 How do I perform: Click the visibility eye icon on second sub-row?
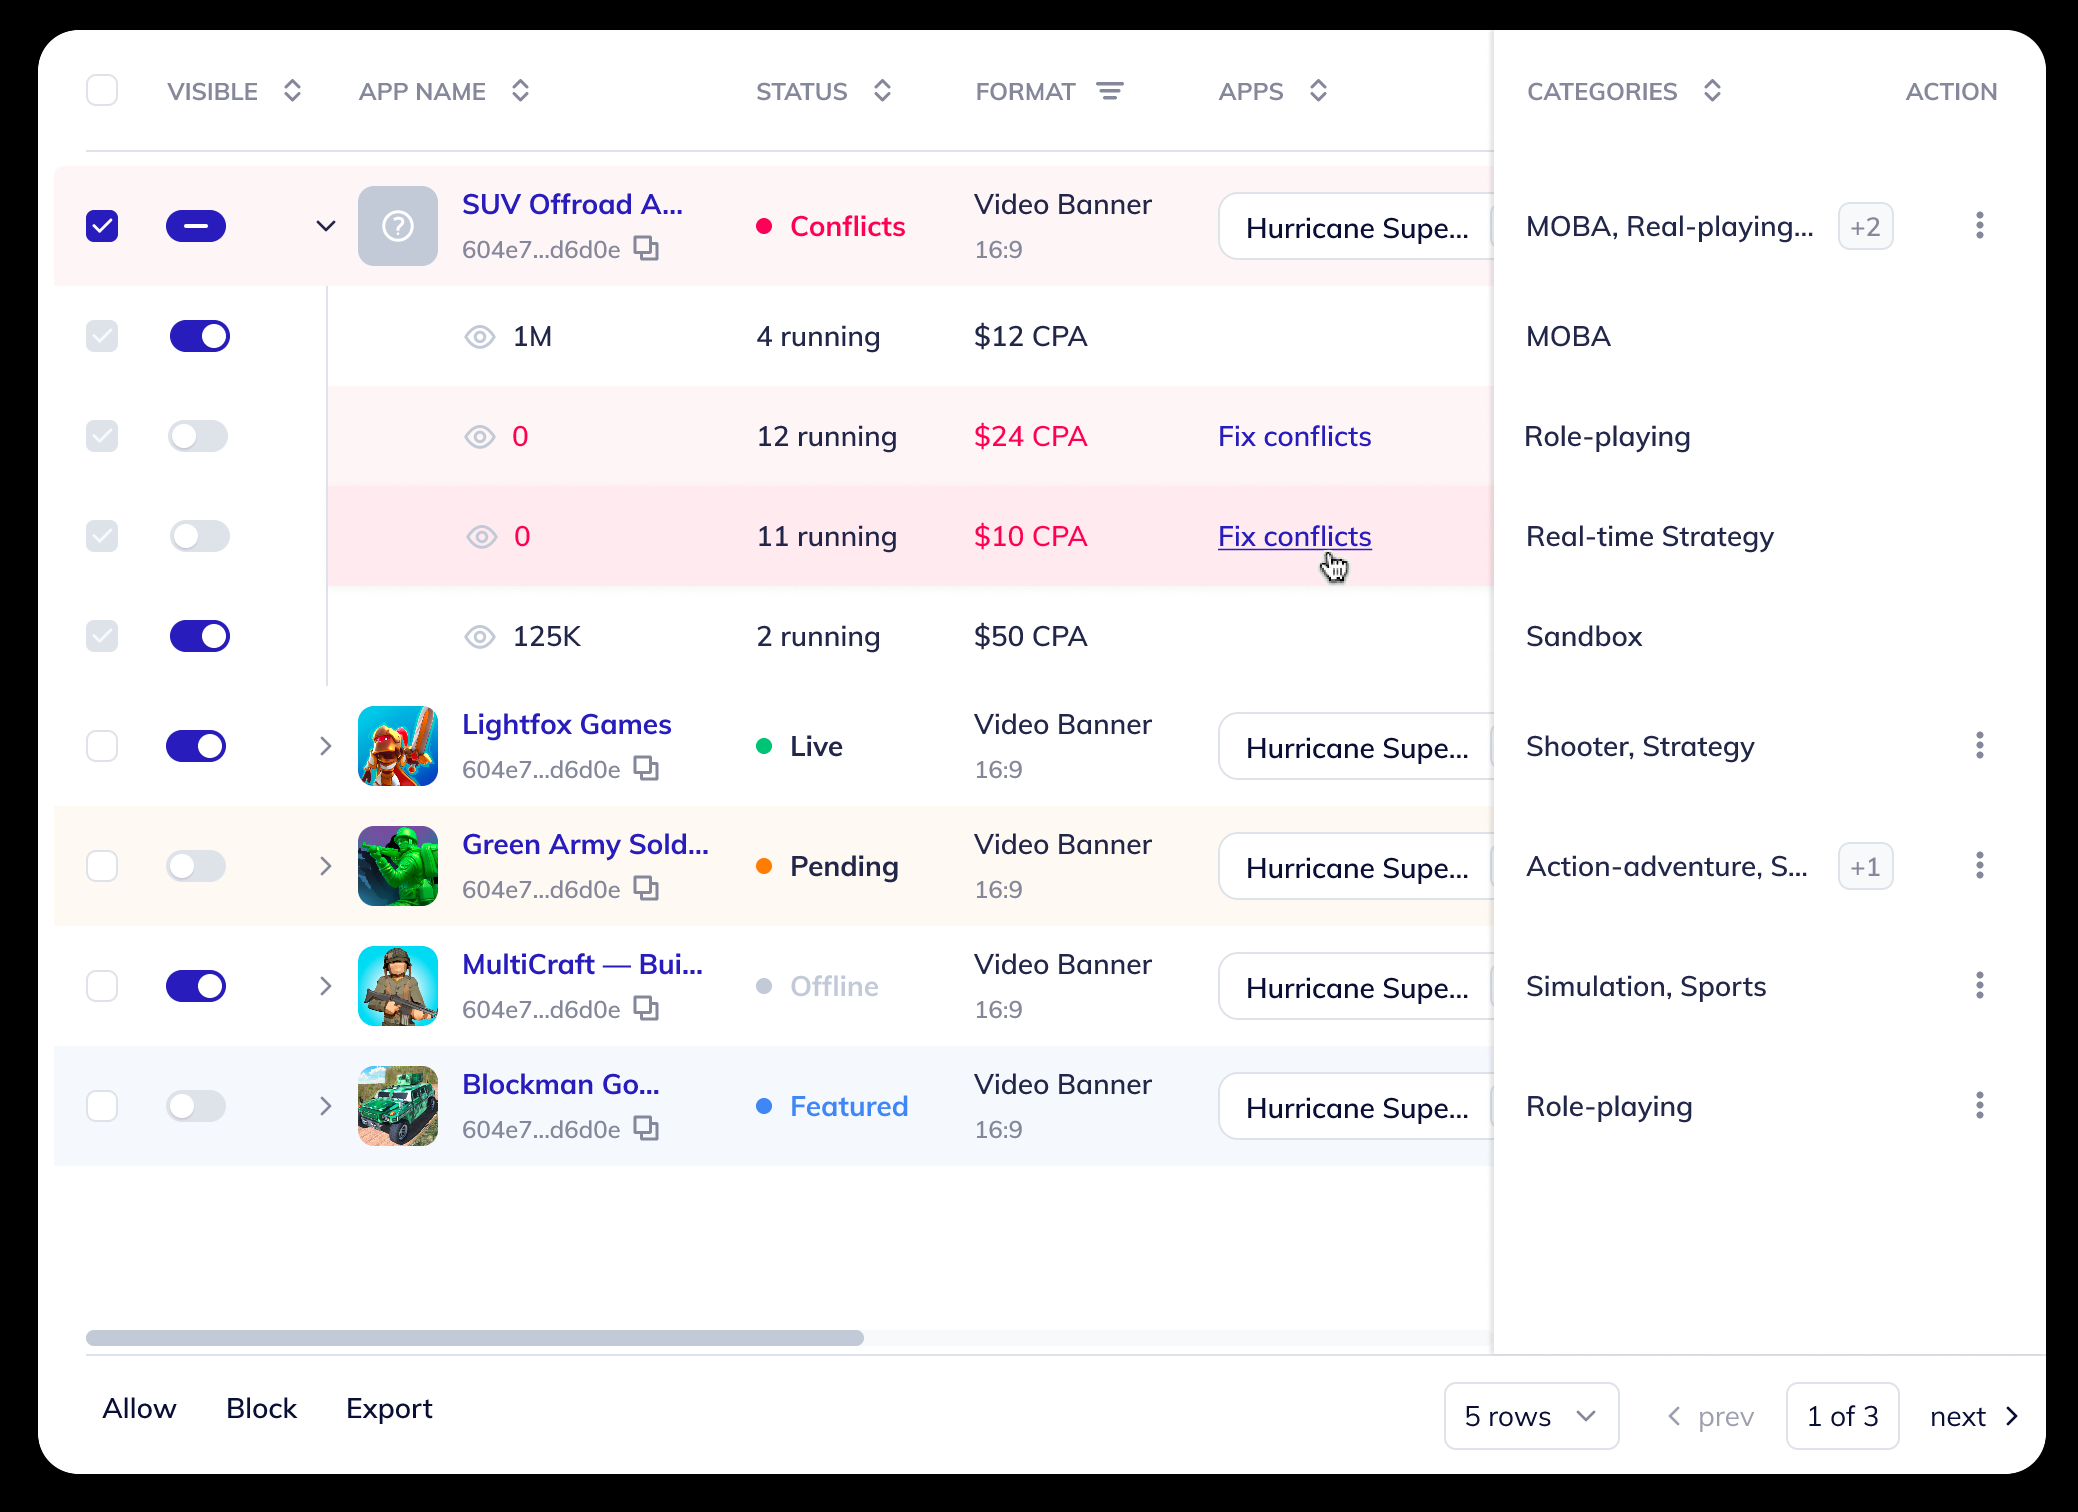pyautogui.click(x=481, y=436)
